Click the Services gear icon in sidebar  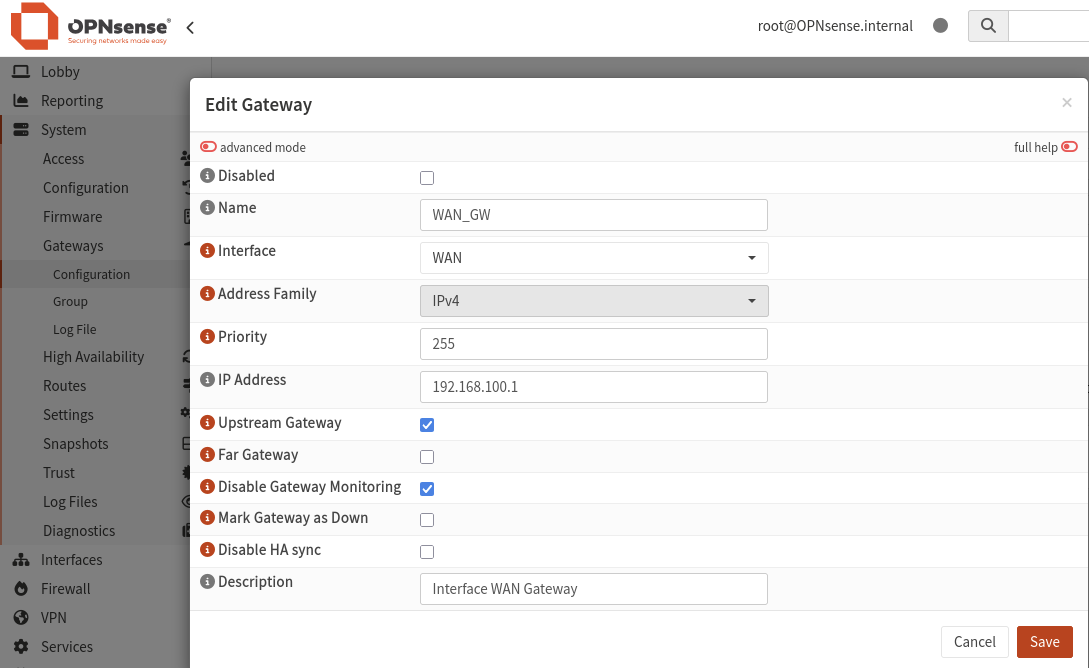[22, 647]
